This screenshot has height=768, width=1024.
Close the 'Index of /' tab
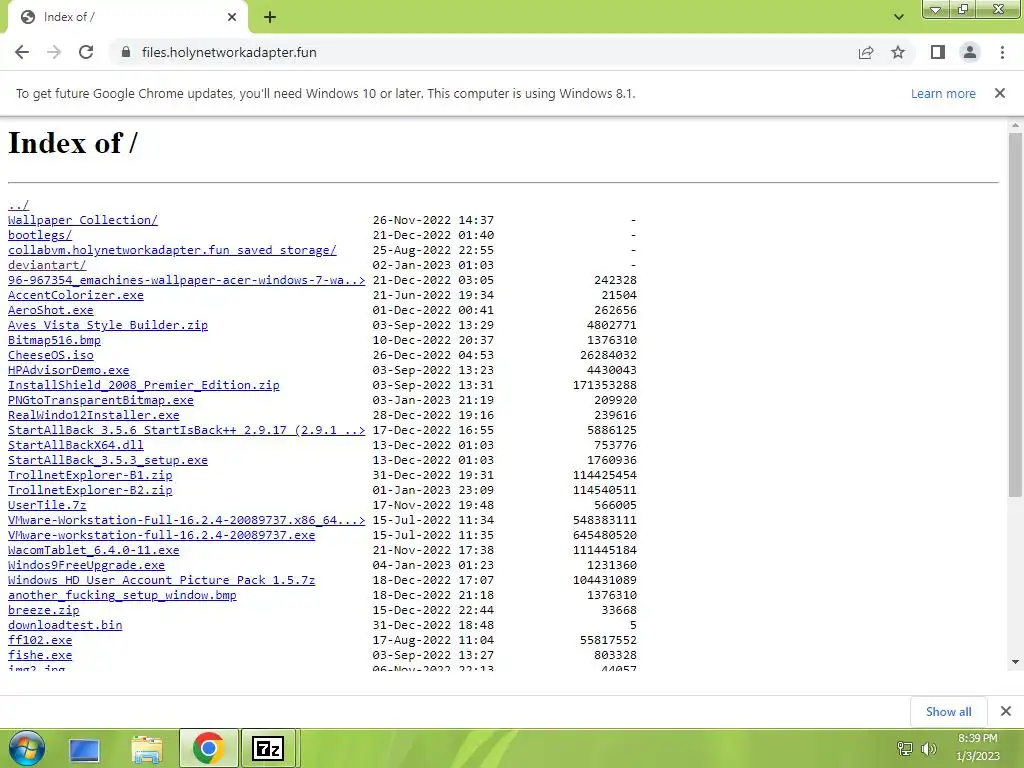pyautogui.click(x=232, y=17)
